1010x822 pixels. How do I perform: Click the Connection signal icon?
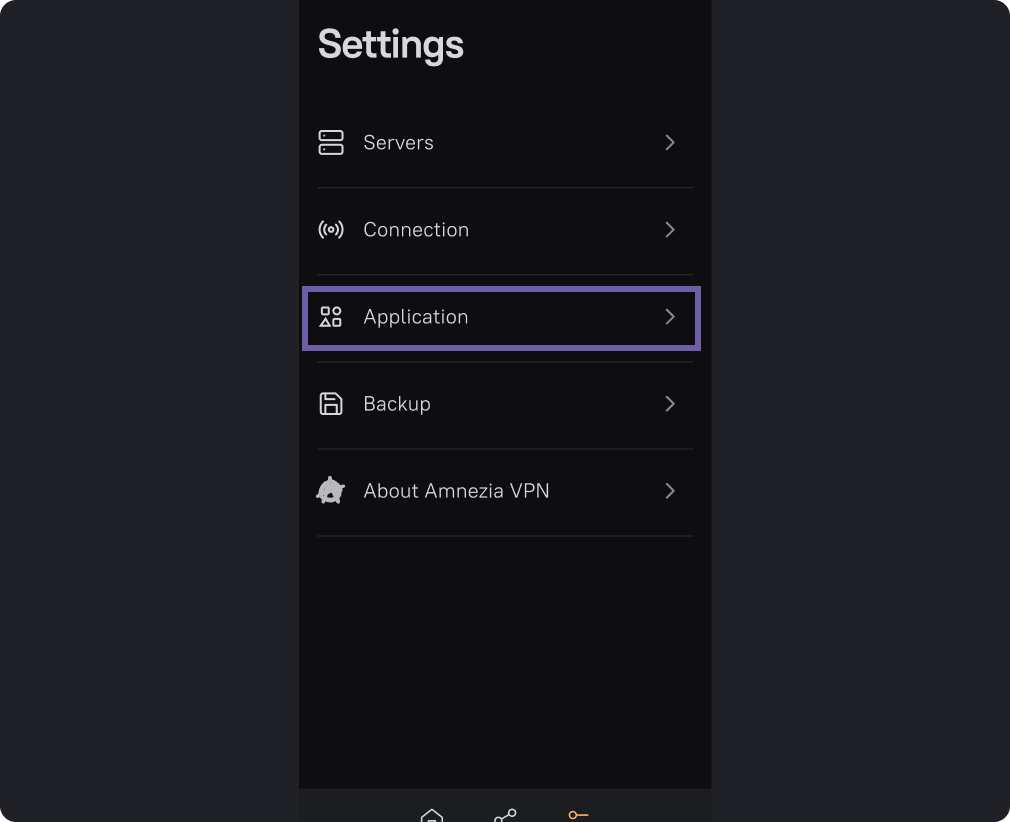pos(331,230)
